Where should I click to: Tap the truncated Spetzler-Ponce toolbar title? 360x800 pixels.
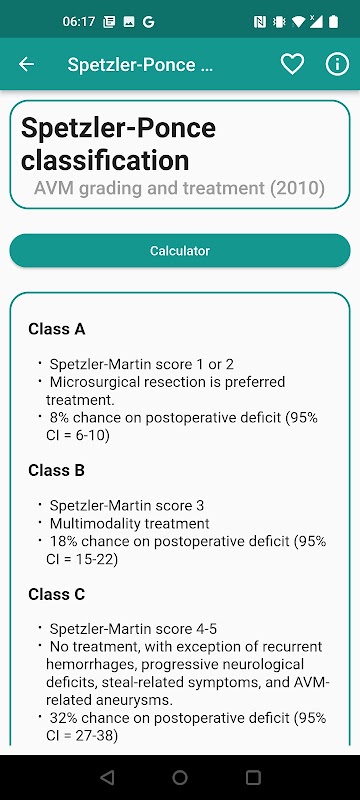pos(140,65)
